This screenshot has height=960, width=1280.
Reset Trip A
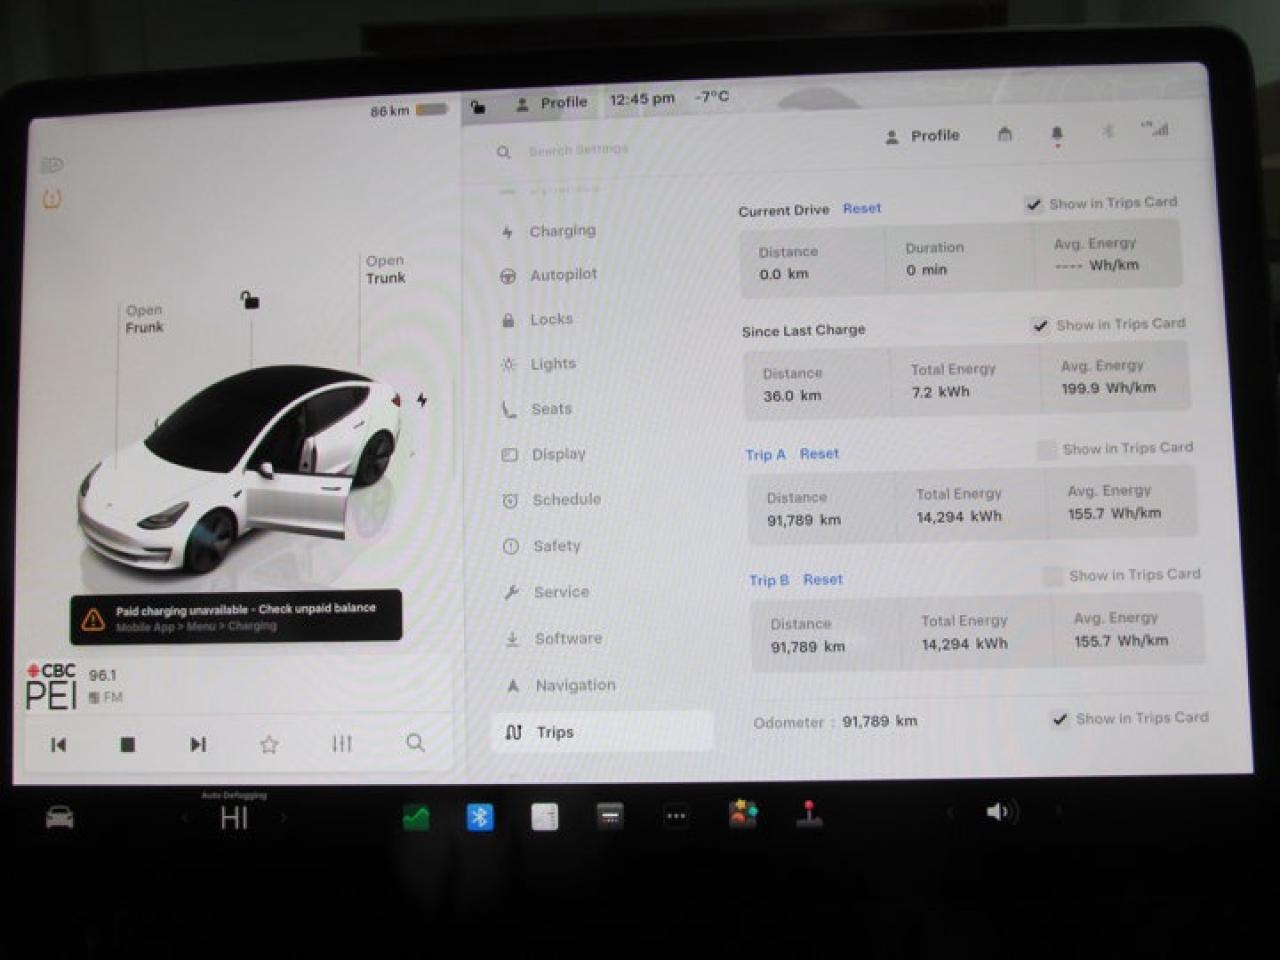coord(819,453)
